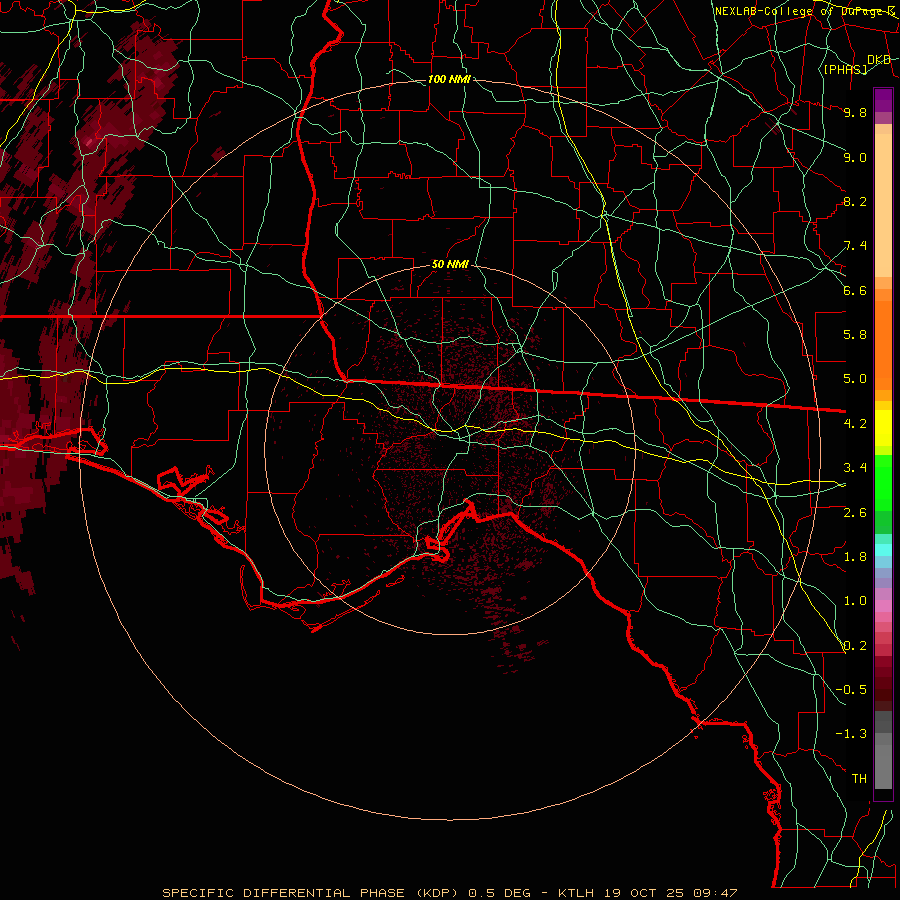The width and height of the screenshot is (900, 900).
Task: Click the 9.8 value on color scale
Action: [x=855, y=112]
